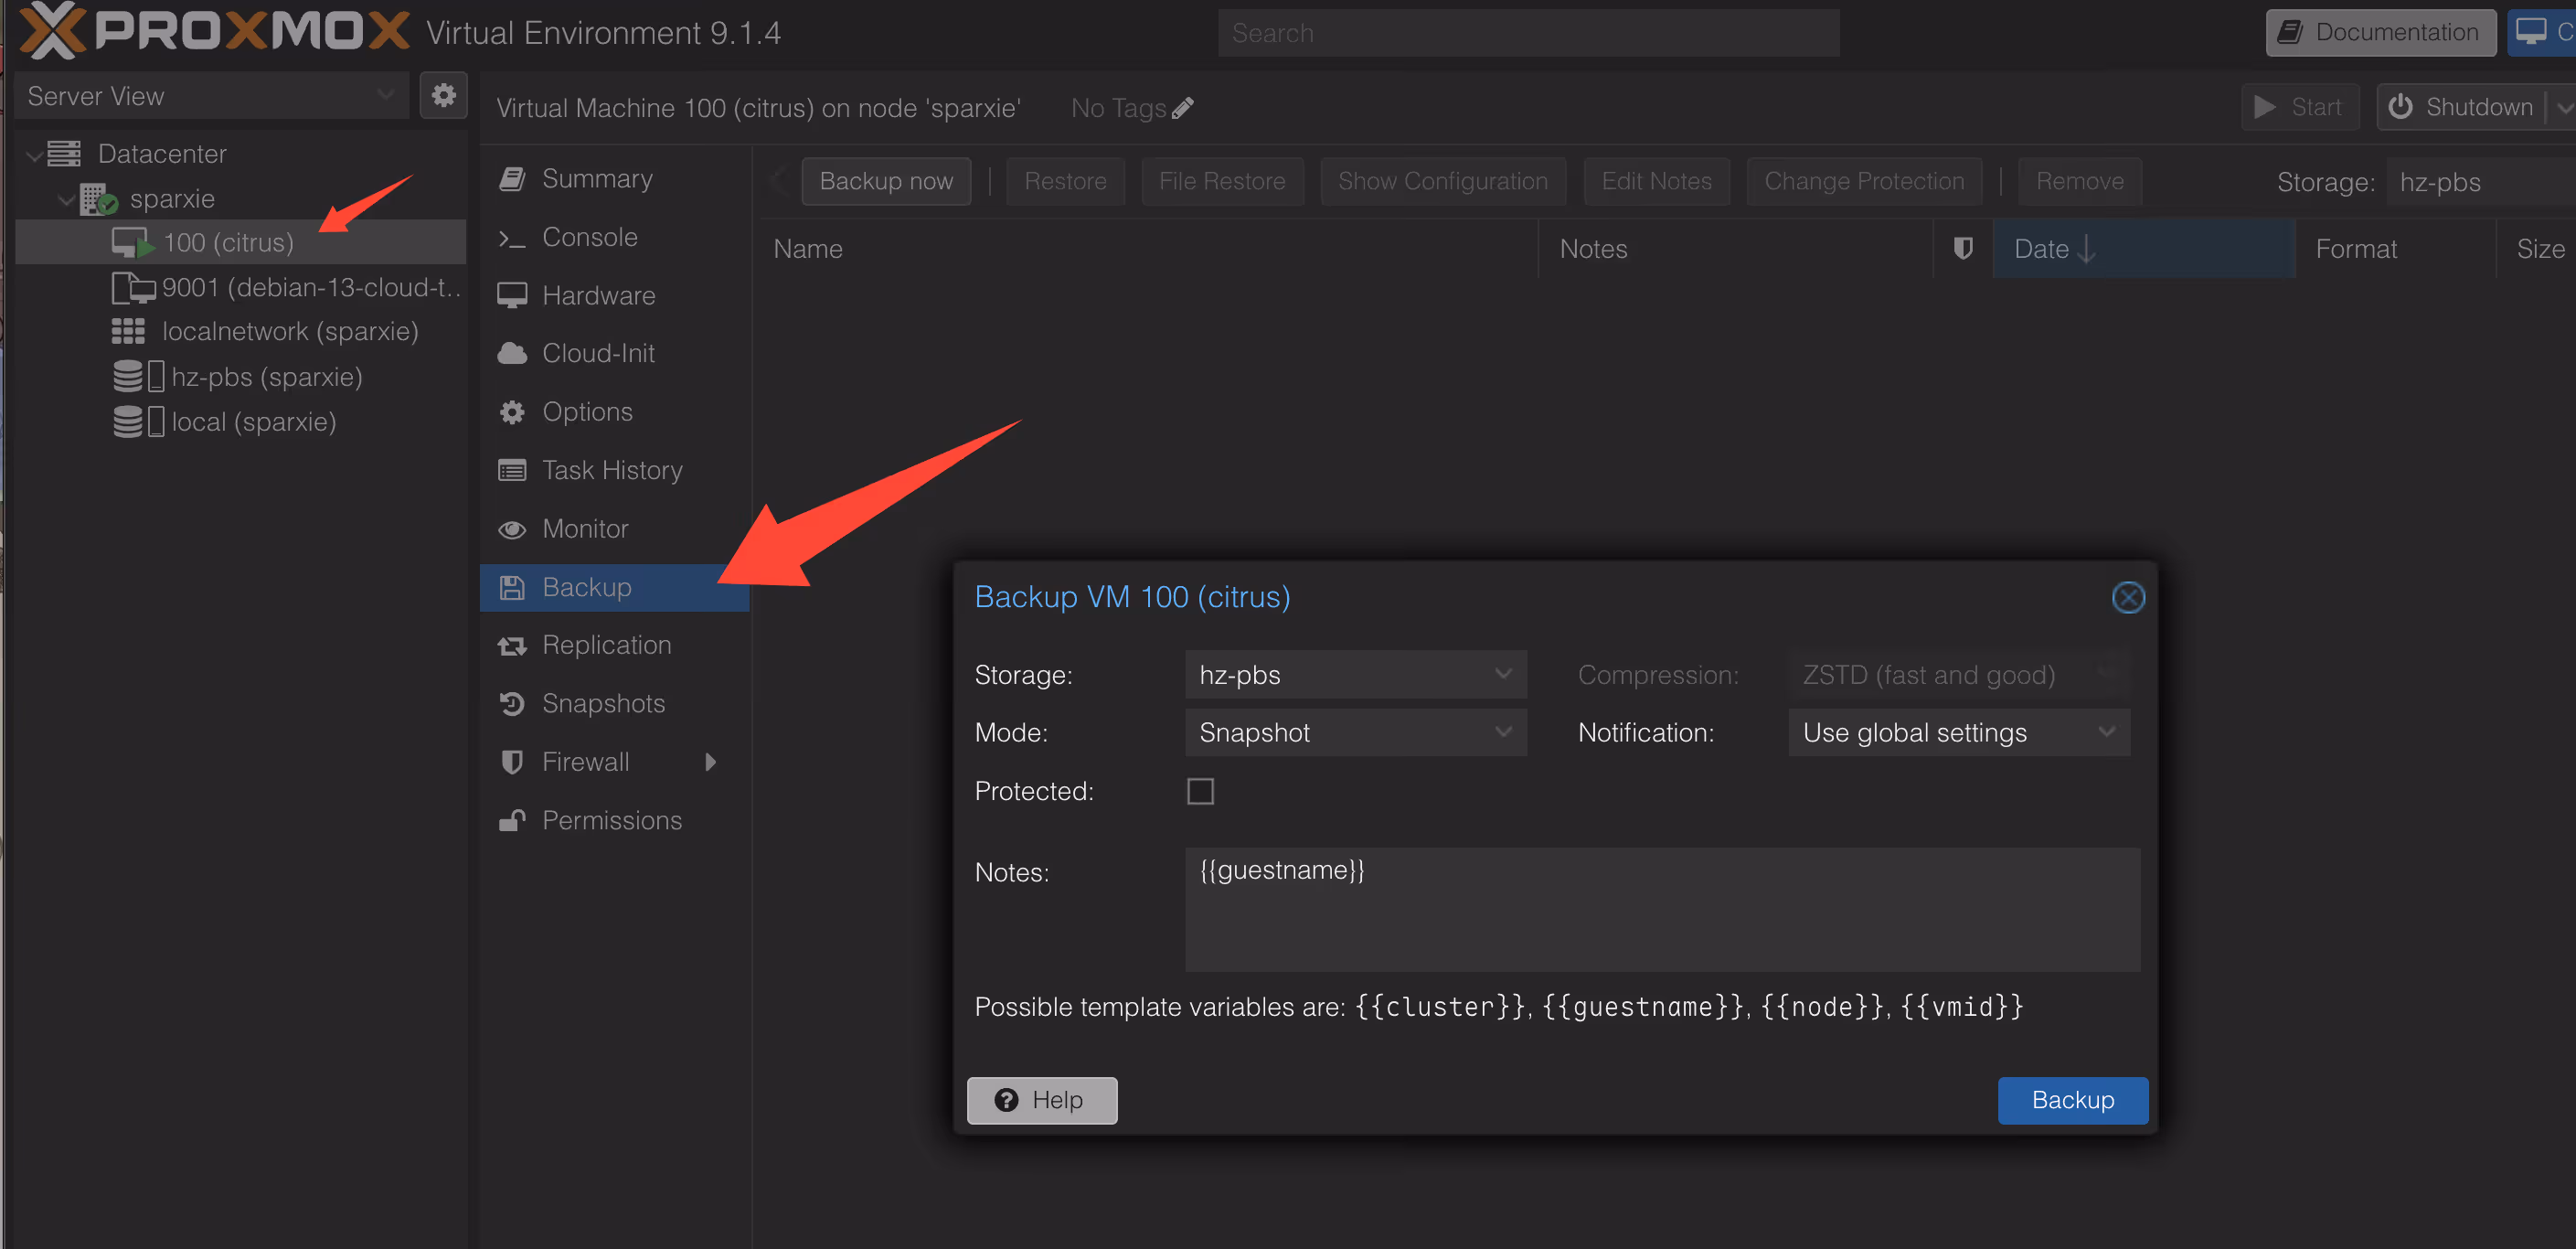Open the Summary view for VM 100
The width and height of the screenshot is (2576, 1249).
[x=597, y=177]
